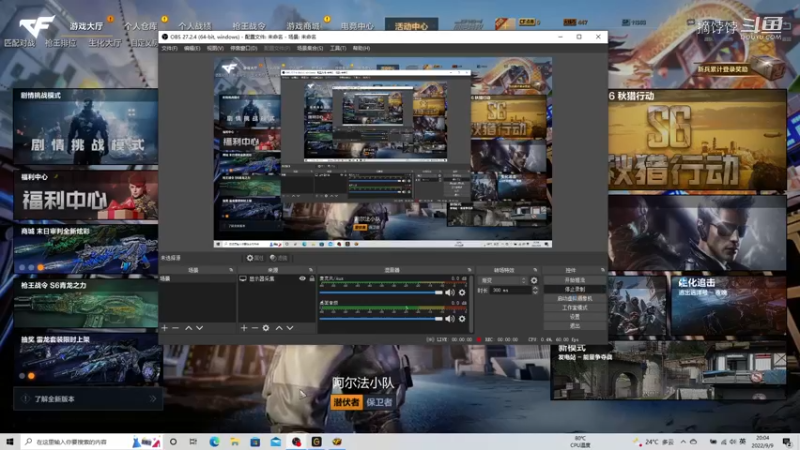Open the View menu in OBS

[215, 48]
